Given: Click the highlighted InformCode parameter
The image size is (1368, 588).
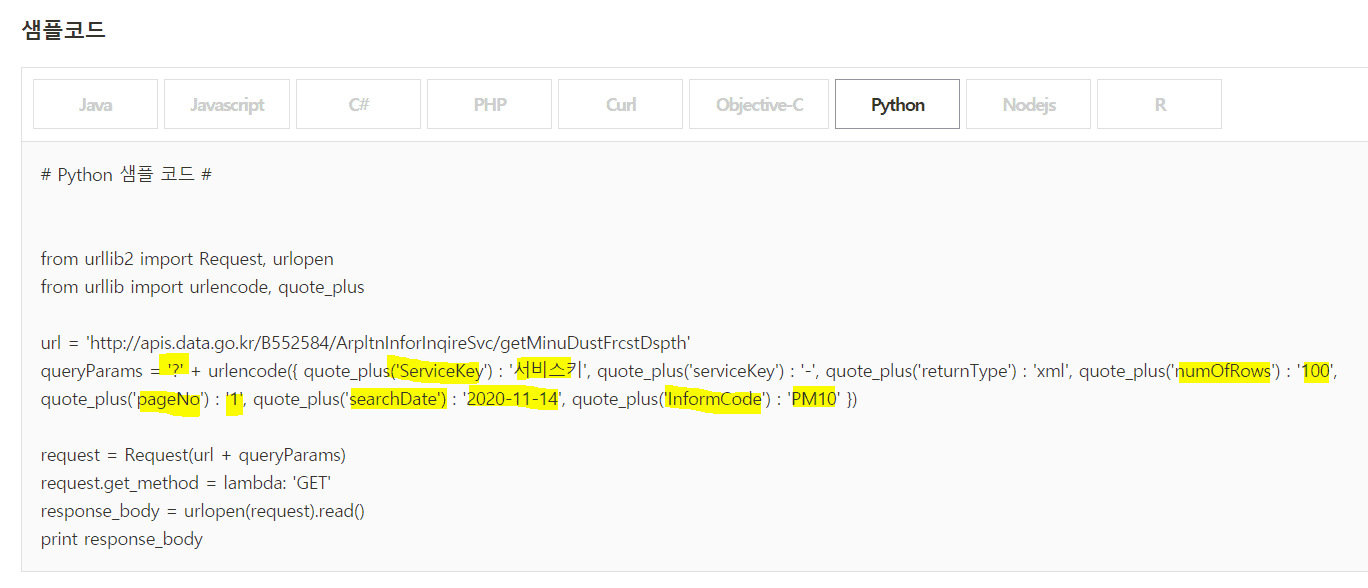Looking at the screenshot, I should pos(713,399).
